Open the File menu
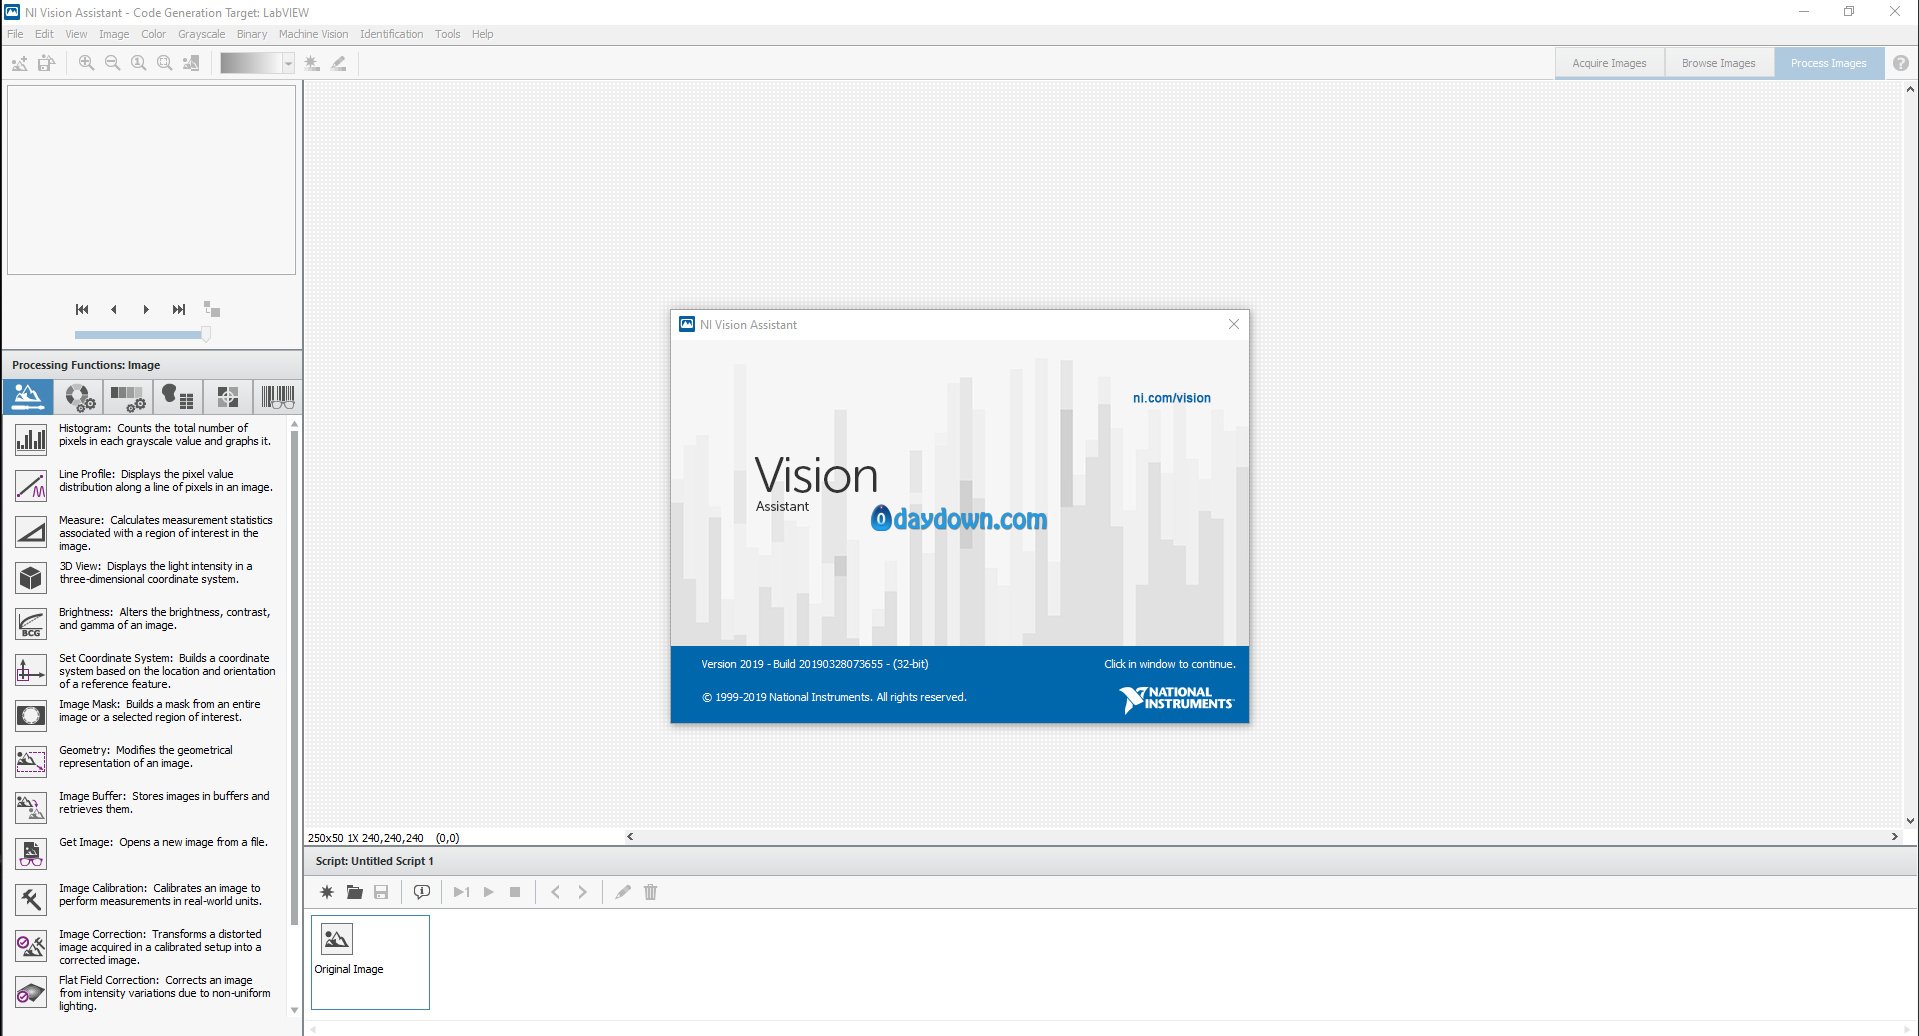The width and height of the screenshot is (1919, 1036). [15, 34]
